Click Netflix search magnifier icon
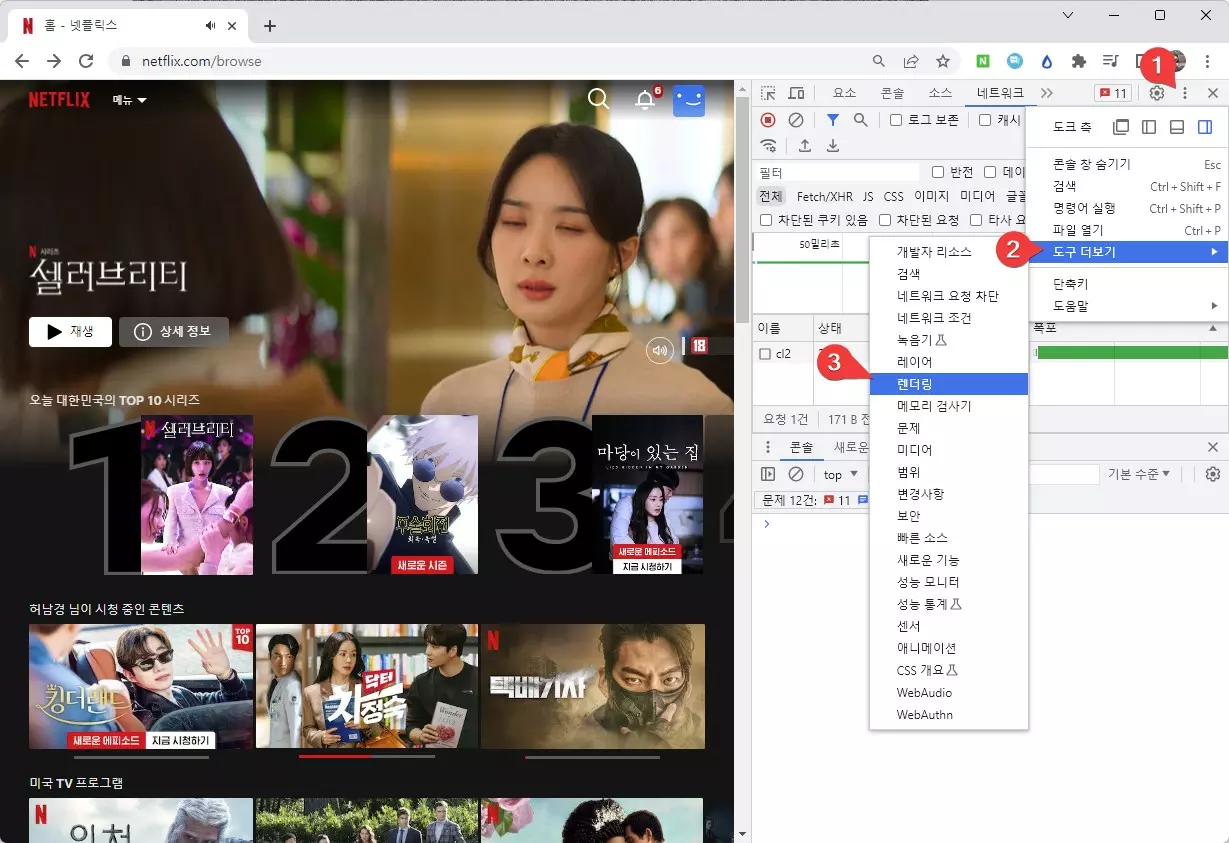The width and height of the screenshot is (1229, 843). coord(599,99)
